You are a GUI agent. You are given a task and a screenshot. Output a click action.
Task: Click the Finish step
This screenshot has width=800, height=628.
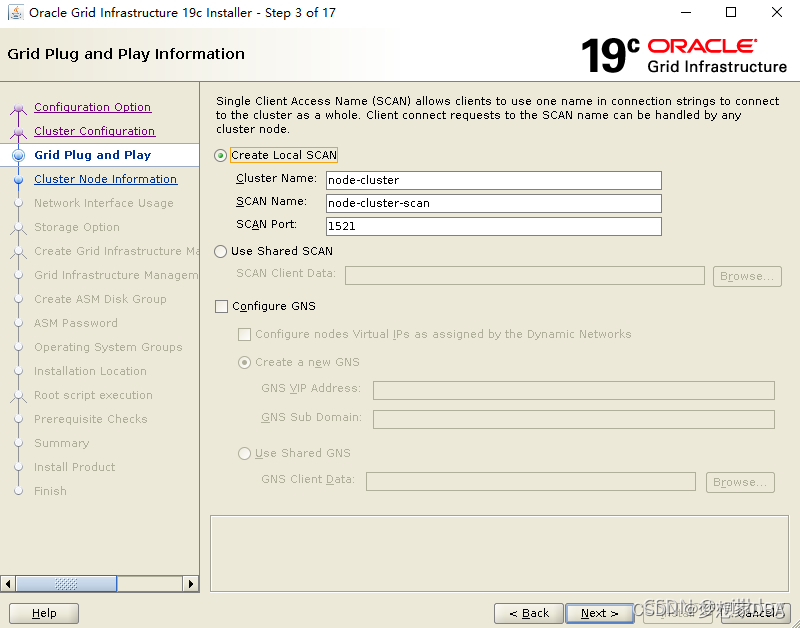50,491
